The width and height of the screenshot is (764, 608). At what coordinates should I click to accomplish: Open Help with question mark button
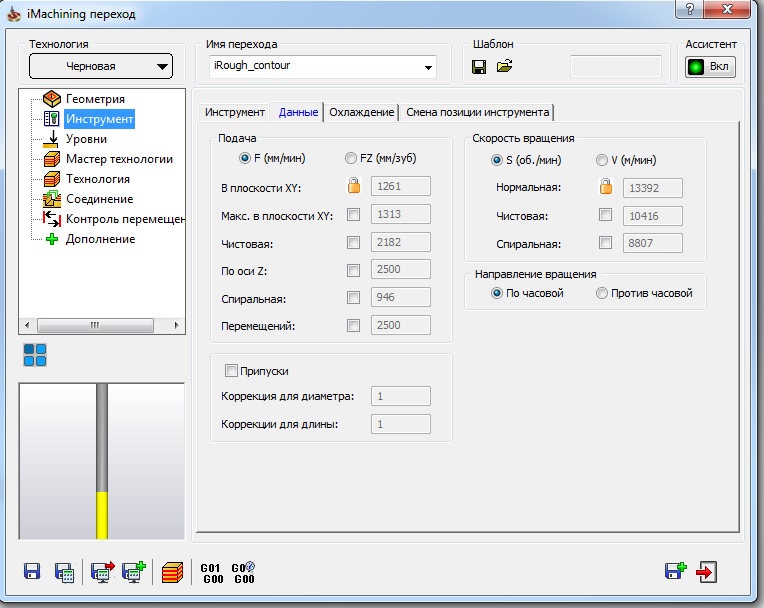click(x=689, y=9)
